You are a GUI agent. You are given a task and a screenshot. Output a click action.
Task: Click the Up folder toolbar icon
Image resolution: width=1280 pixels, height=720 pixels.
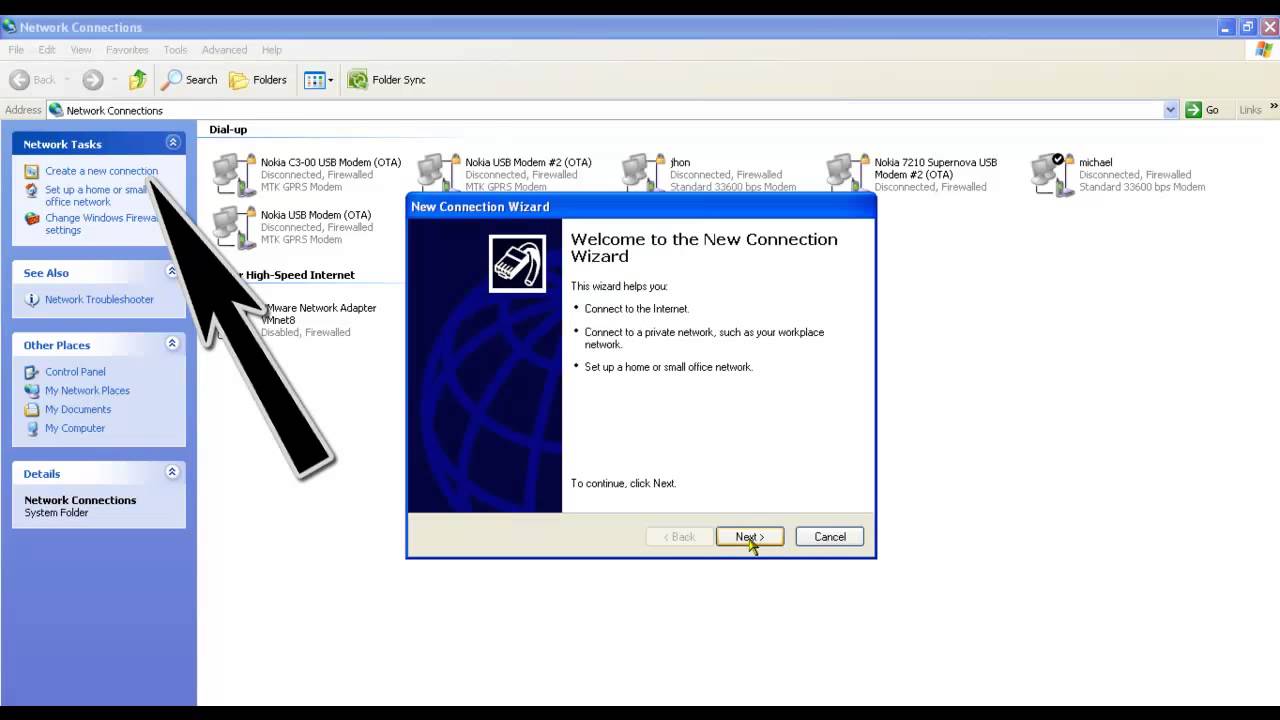138,80
